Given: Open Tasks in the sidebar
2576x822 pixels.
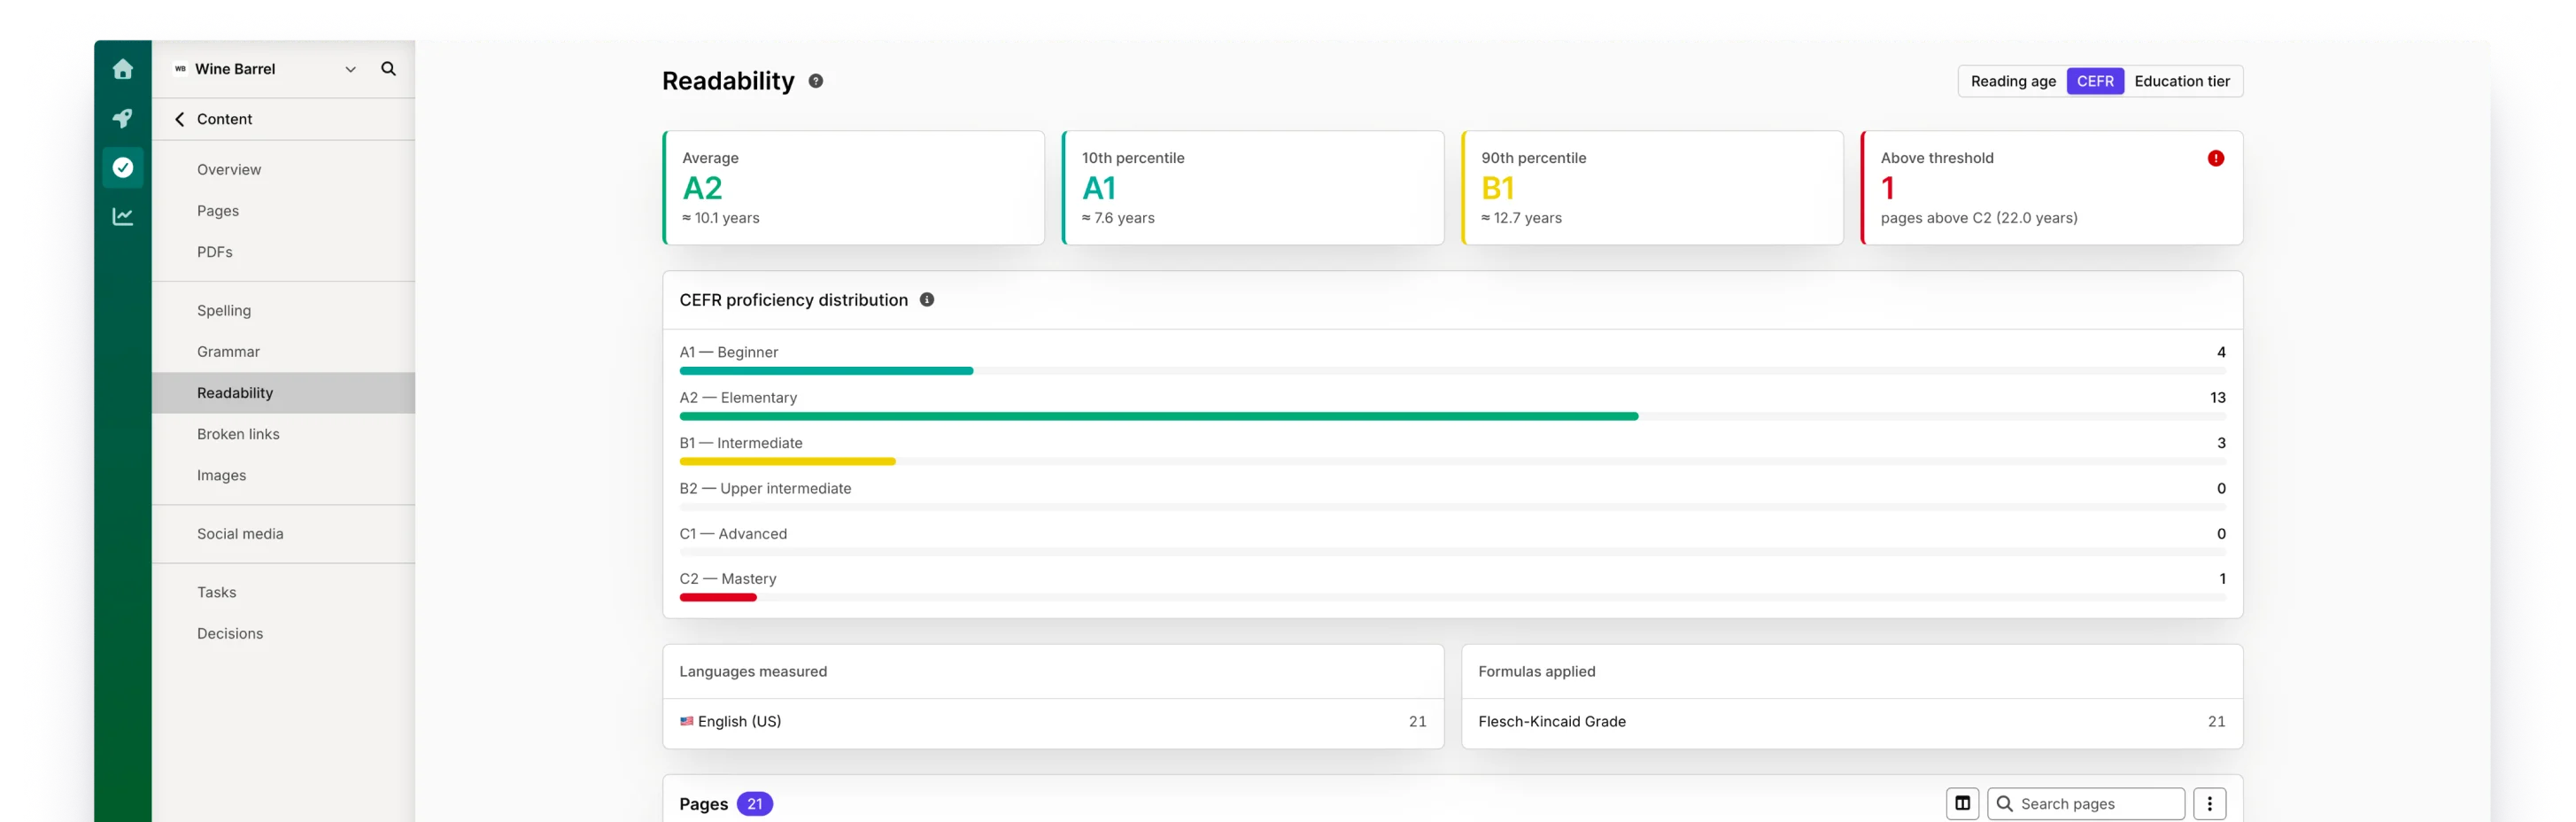Looking at the screenshot, I should (x=283, y=592).
